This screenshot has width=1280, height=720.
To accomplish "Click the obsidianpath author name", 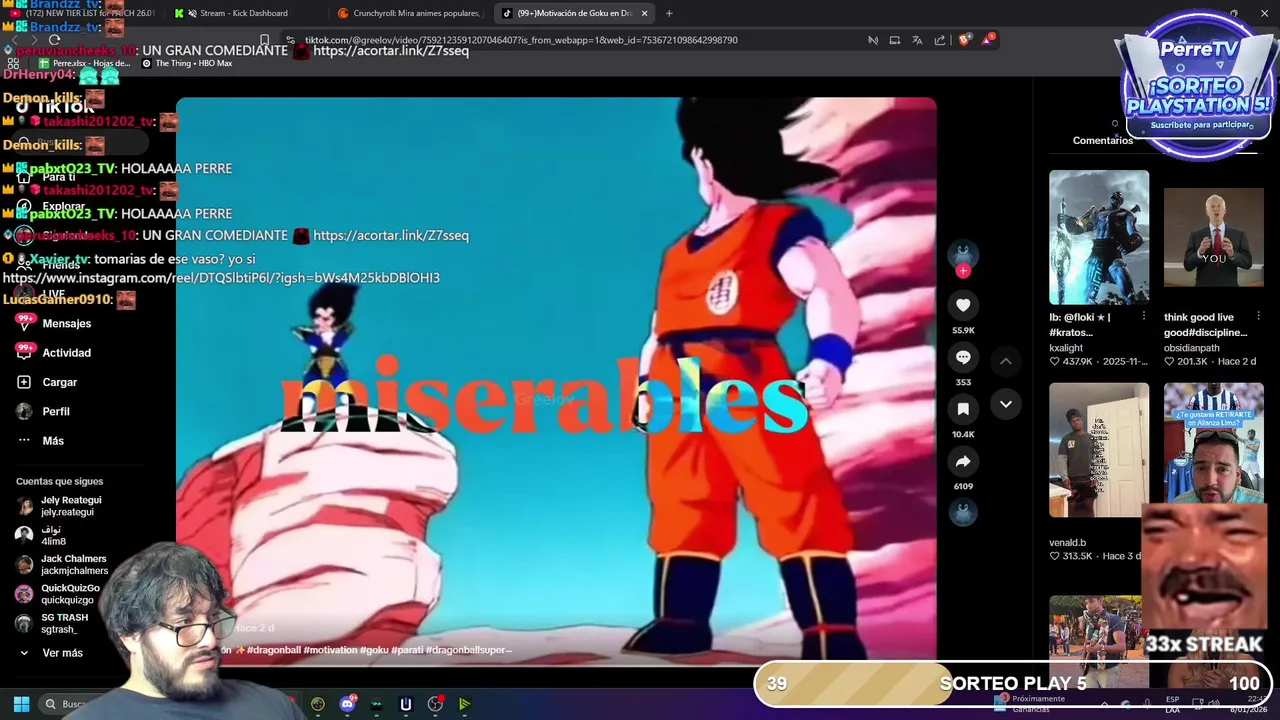I will pyautogui.click(x=1192, y=348).
